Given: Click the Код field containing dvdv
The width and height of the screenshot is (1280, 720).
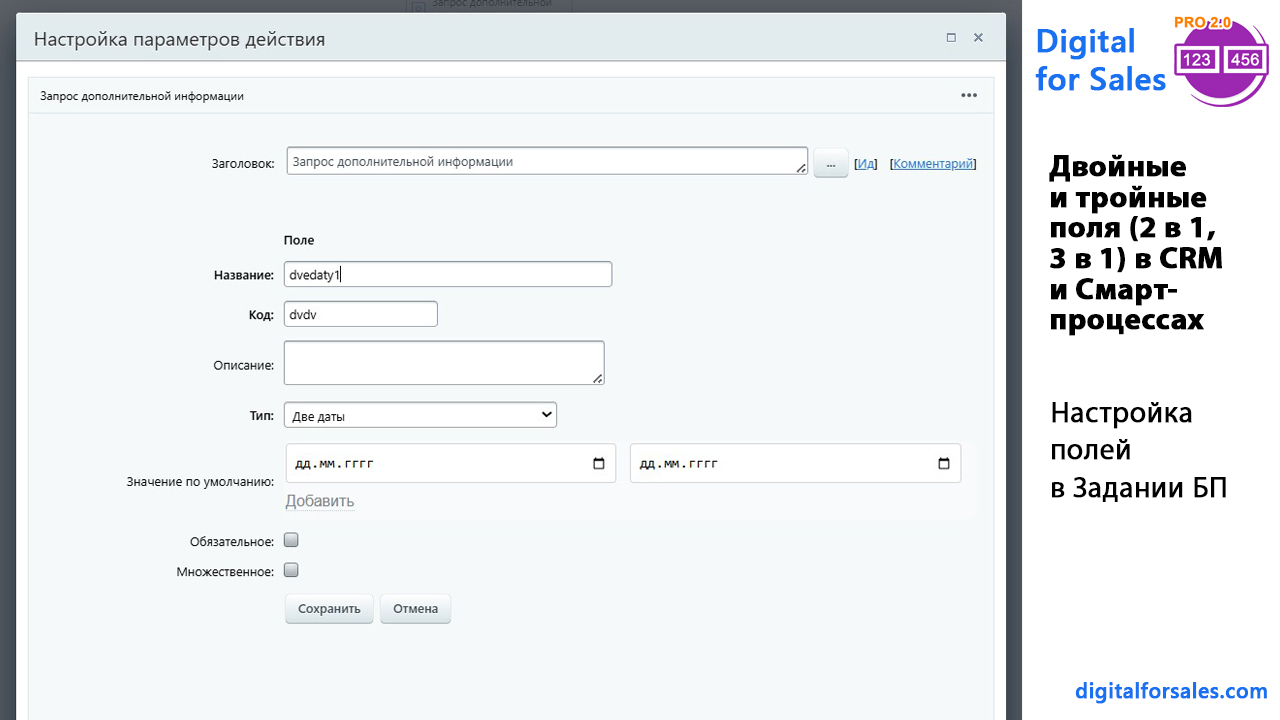Looking at the screenshot, I should tap(360, 314).
